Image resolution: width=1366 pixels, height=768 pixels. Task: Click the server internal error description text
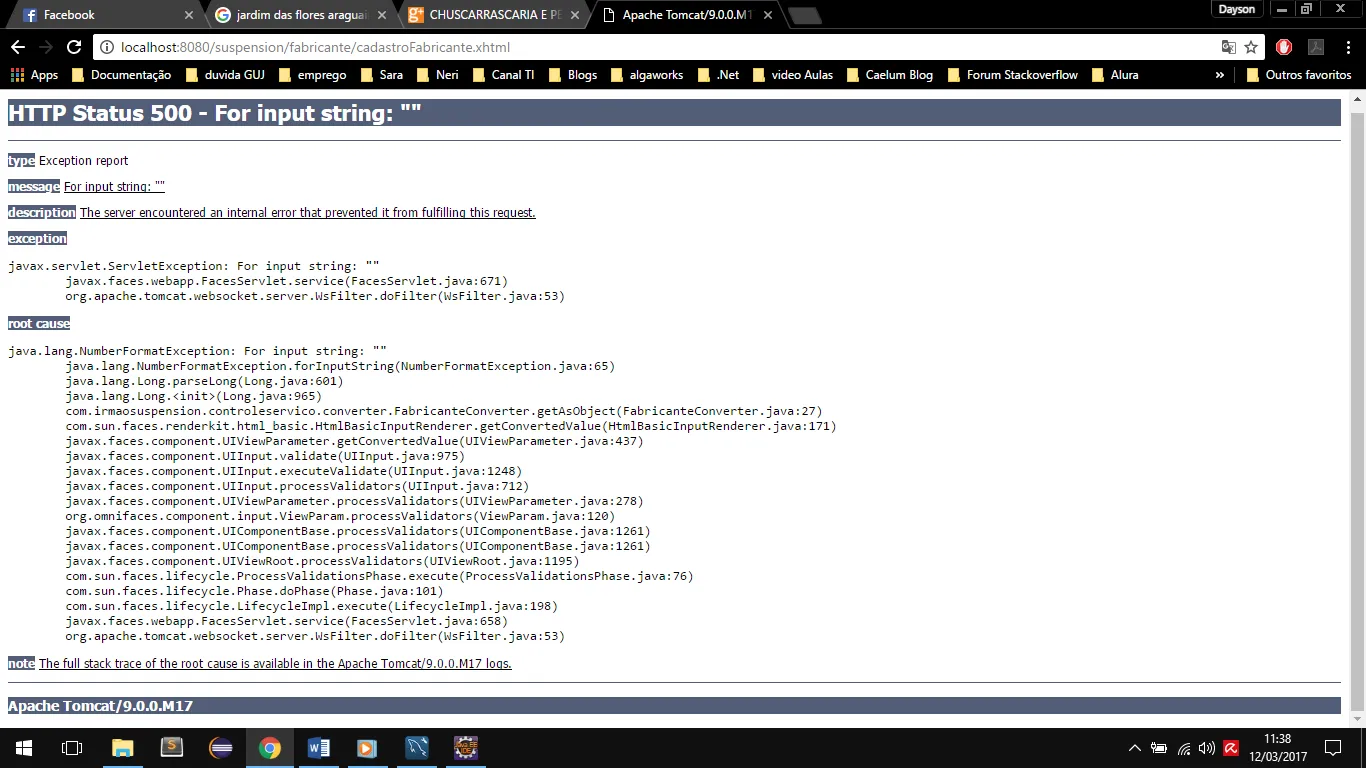308,212
